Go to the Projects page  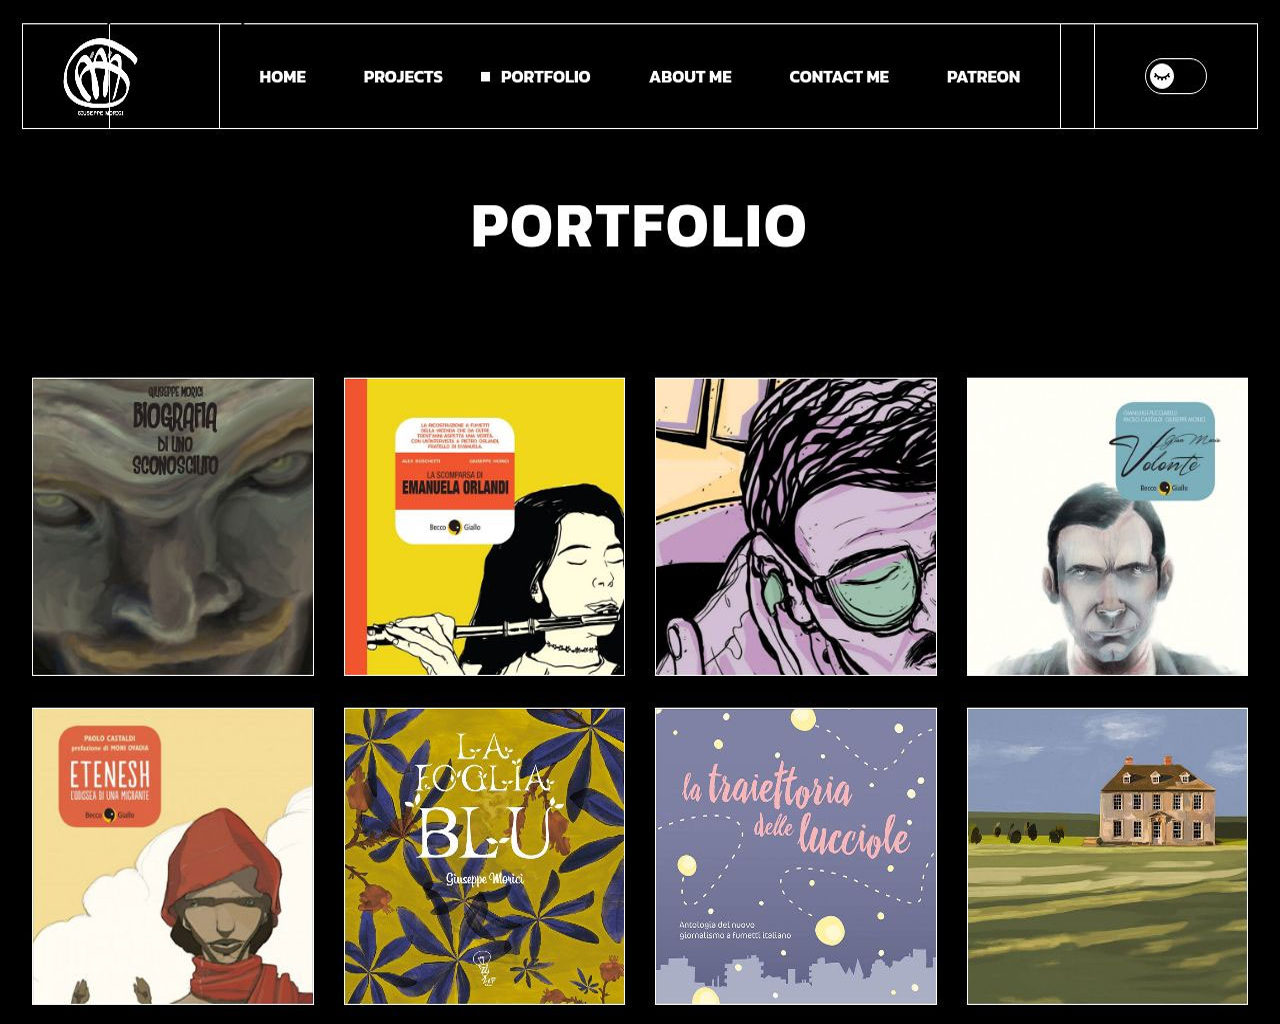pyautogui.click(x=403, y=77)
